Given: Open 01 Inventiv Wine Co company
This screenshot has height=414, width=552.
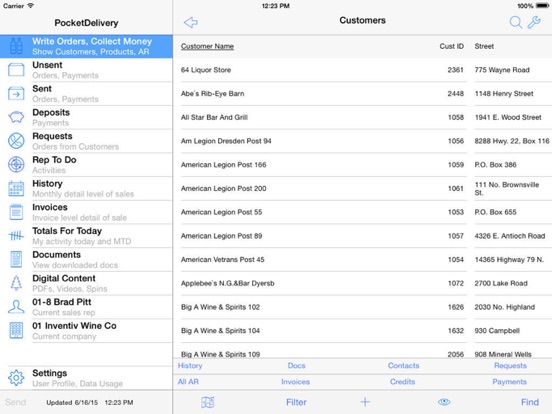Looking at the screenshot, I should coord(86,330).
